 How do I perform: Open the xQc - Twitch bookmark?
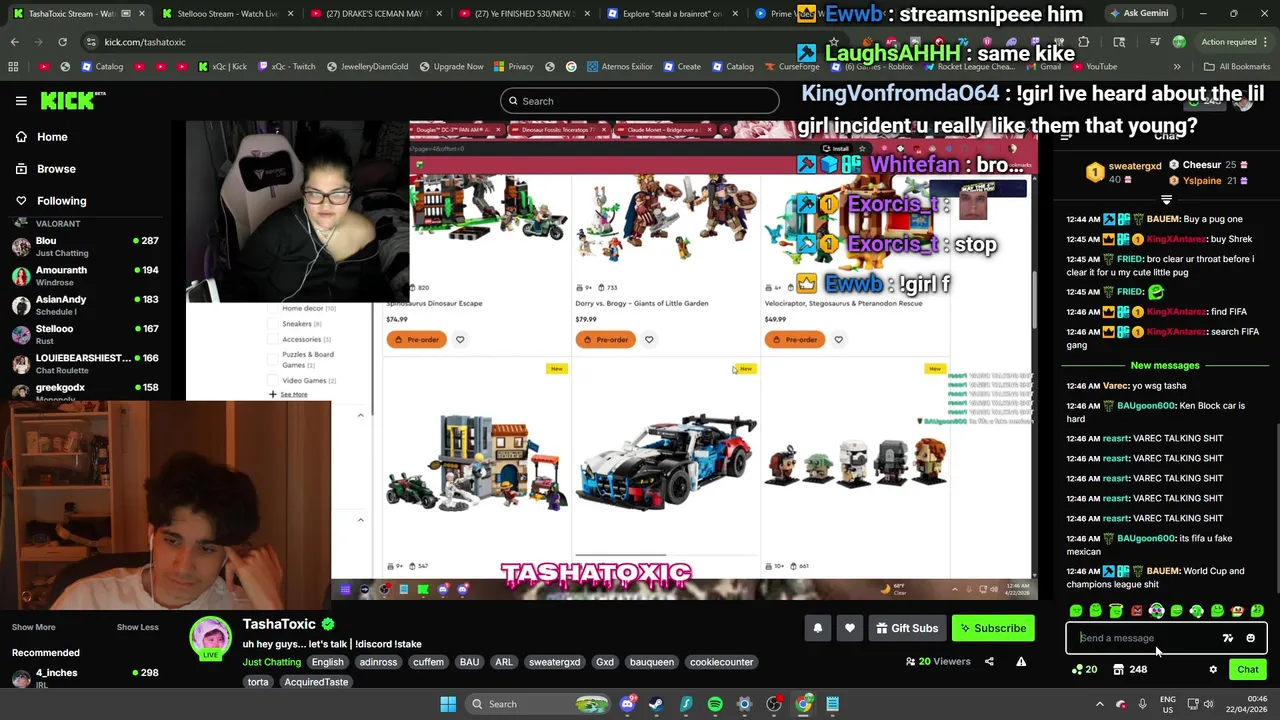[x=287, y=67]
